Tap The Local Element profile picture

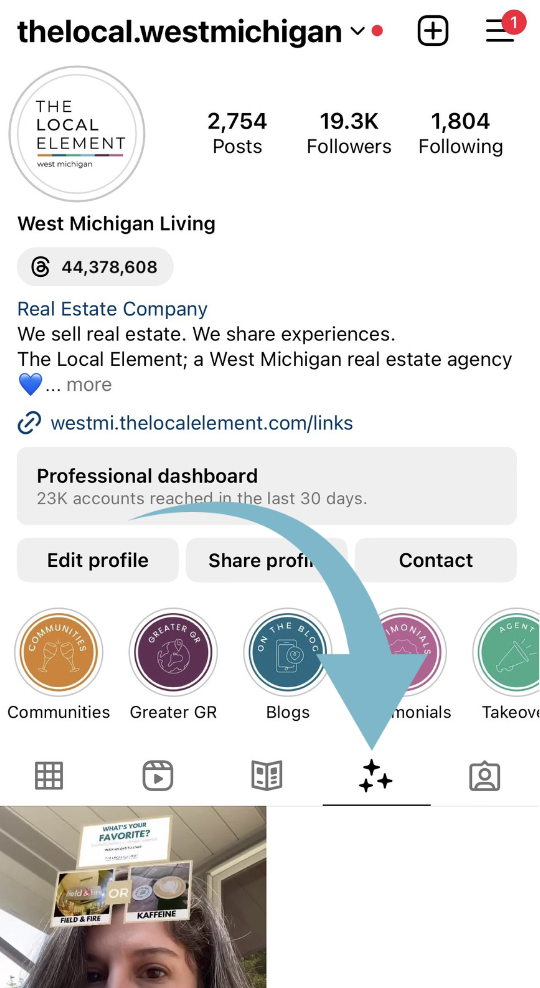pyautogui.click(x=77, y=134)
